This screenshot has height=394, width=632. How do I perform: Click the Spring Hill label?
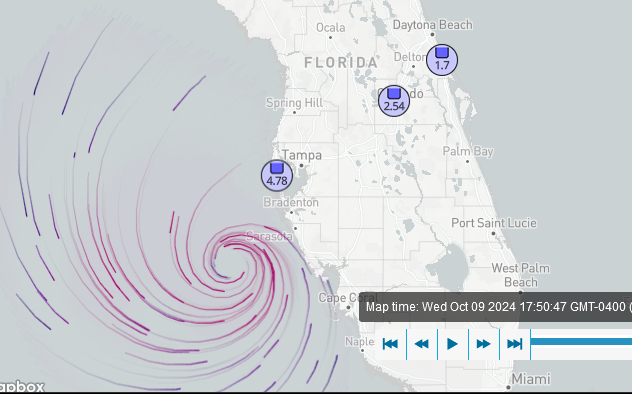[x=294, y=103]
